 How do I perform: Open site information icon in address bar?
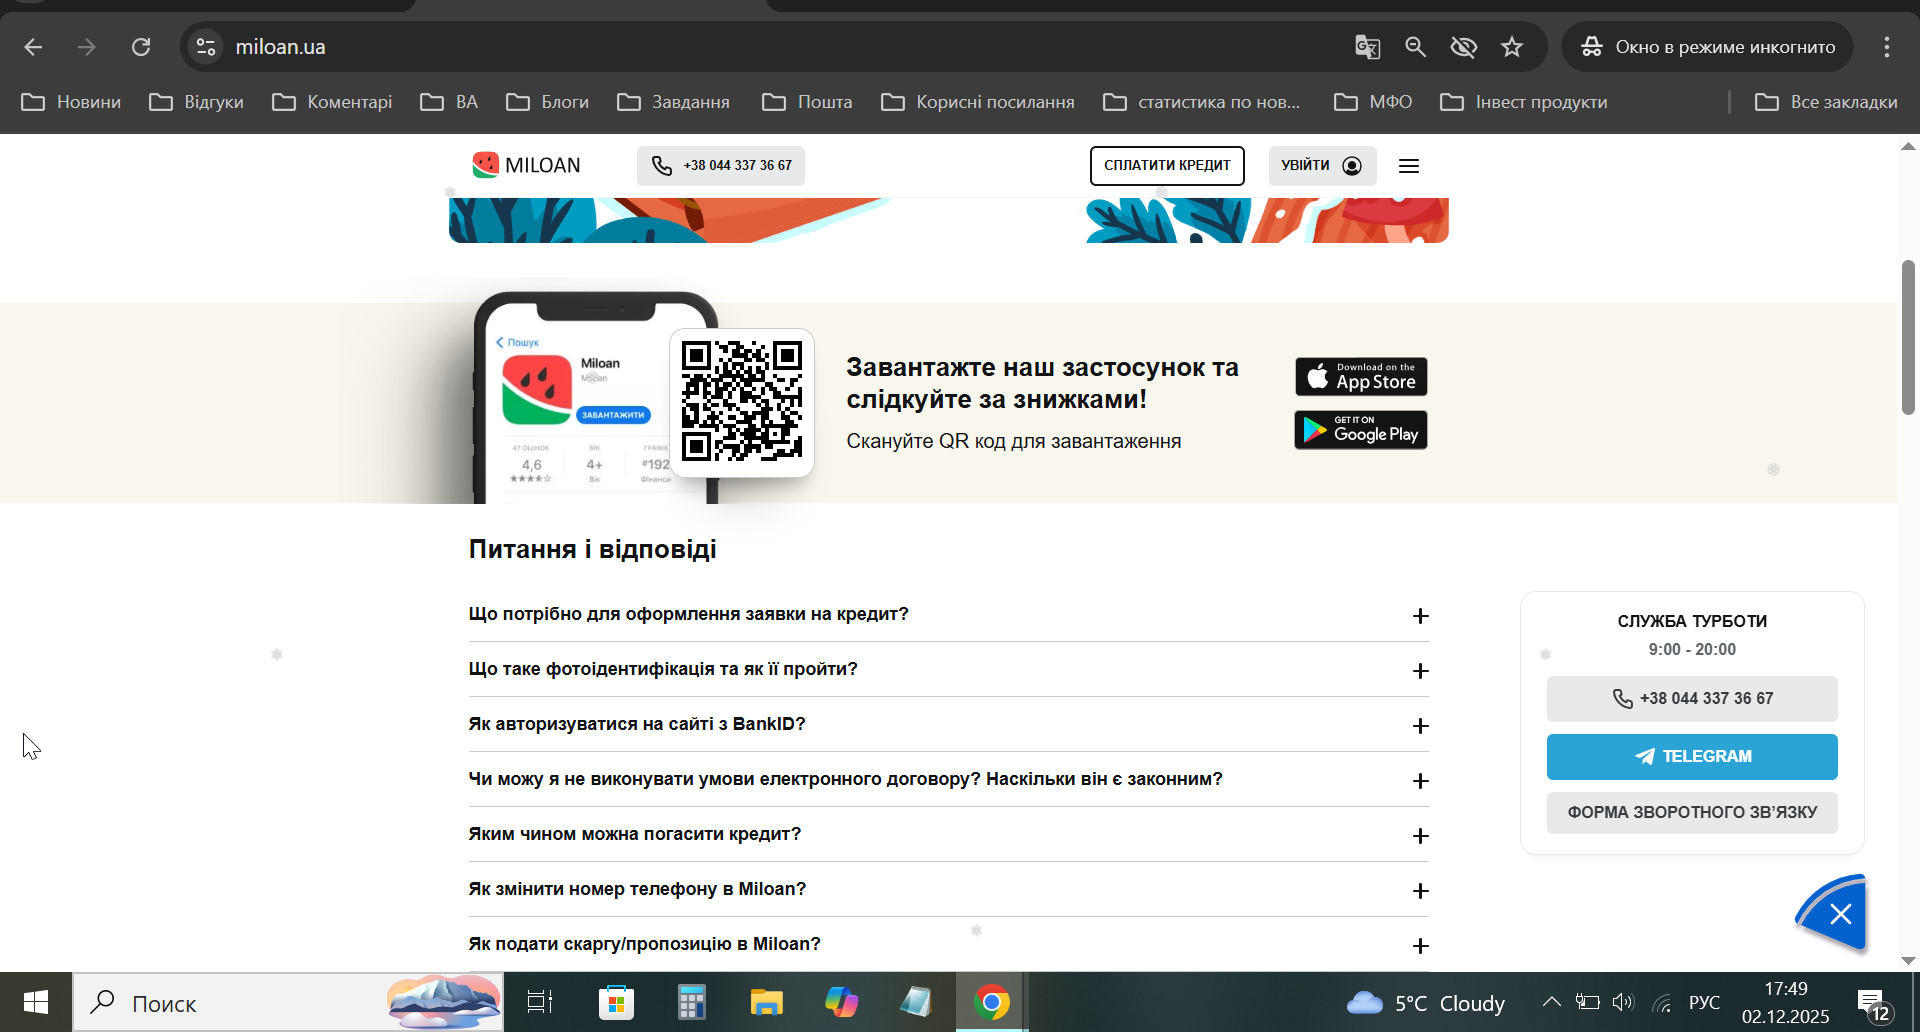click(206, 47)
